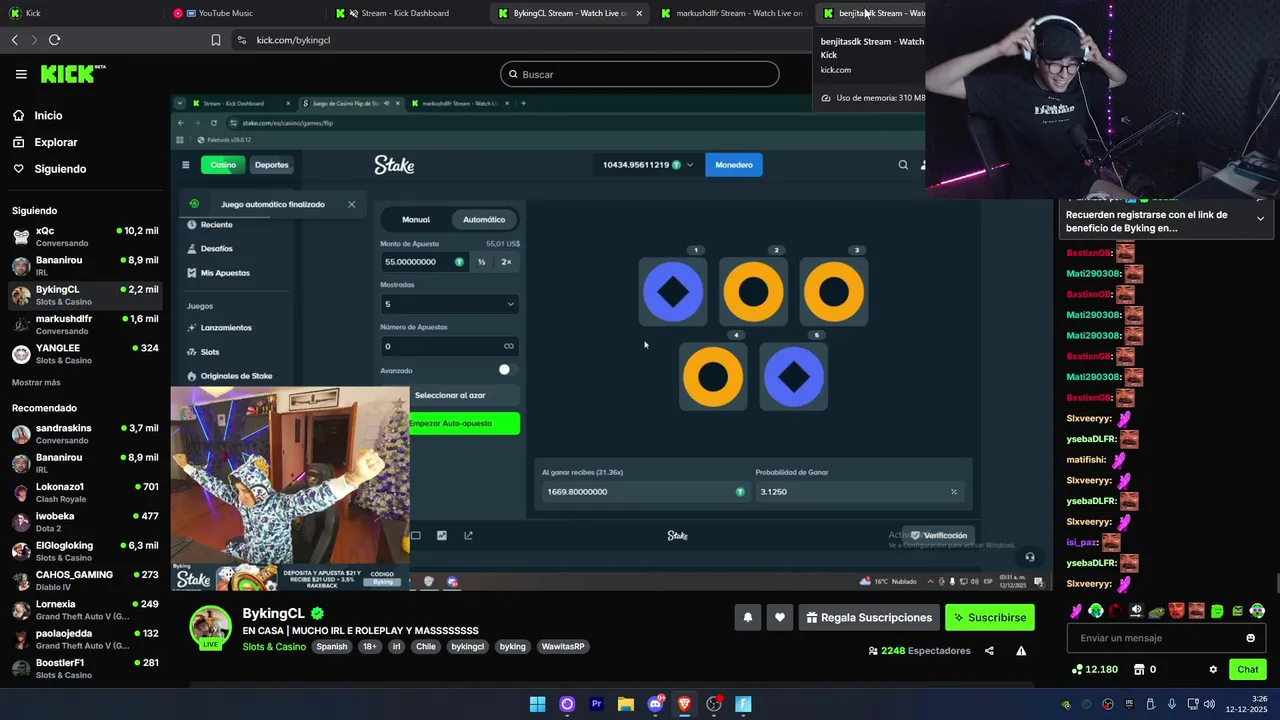Click the Kick logo
Screen dimensions: 1280x720
click(x=73, y=74)
